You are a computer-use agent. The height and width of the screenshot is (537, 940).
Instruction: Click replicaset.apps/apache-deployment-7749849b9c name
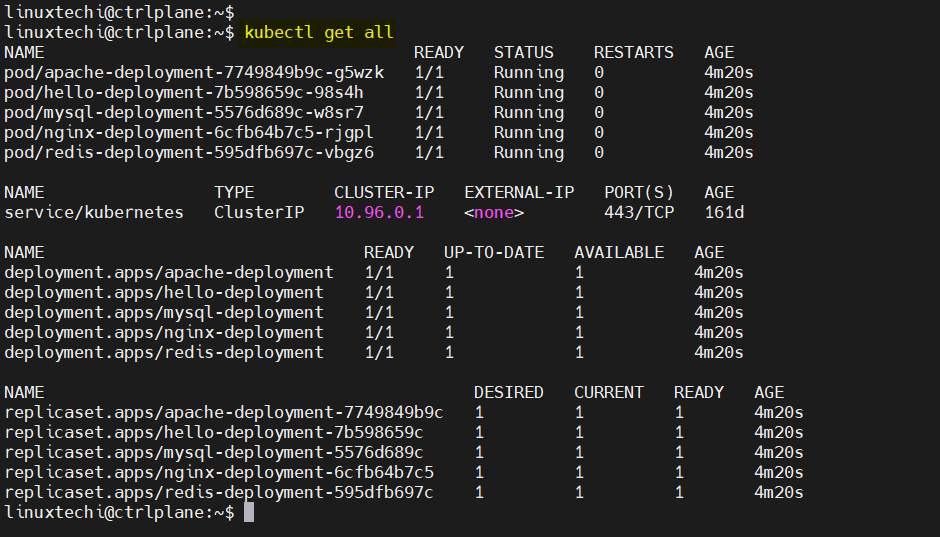224,413
